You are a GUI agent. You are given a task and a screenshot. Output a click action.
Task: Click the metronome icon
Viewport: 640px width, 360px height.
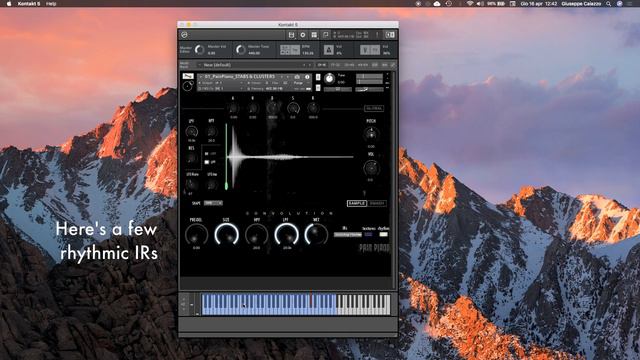[x=329, y=50]
